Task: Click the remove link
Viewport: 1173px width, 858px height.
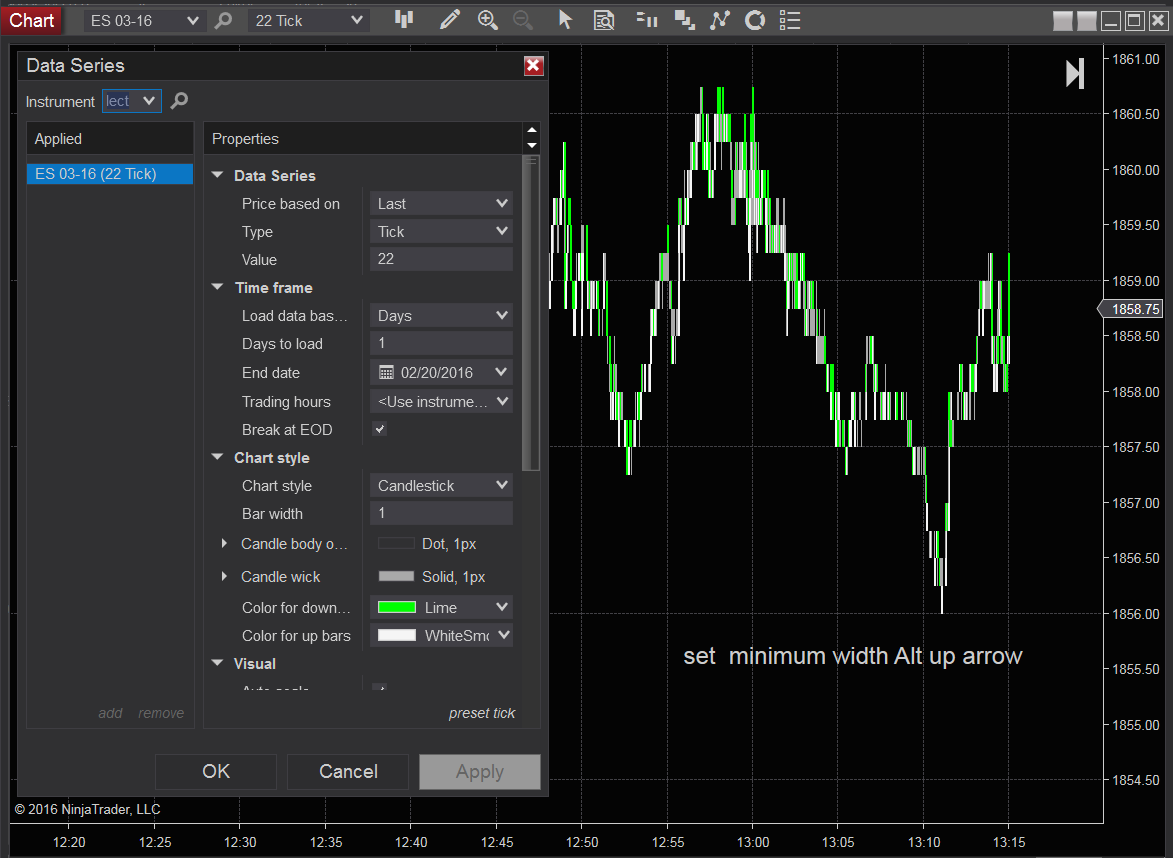Action: coord(161,713)
